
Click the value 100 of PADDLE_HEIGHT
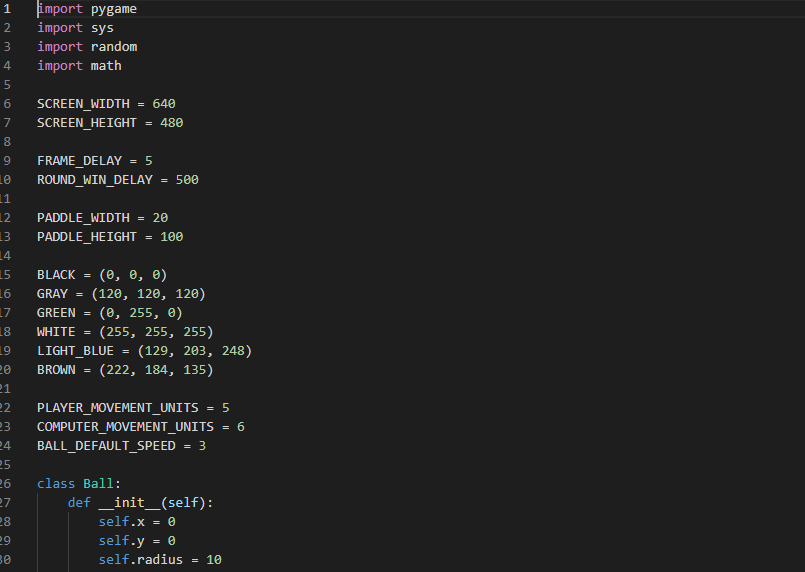coord(171,237)
